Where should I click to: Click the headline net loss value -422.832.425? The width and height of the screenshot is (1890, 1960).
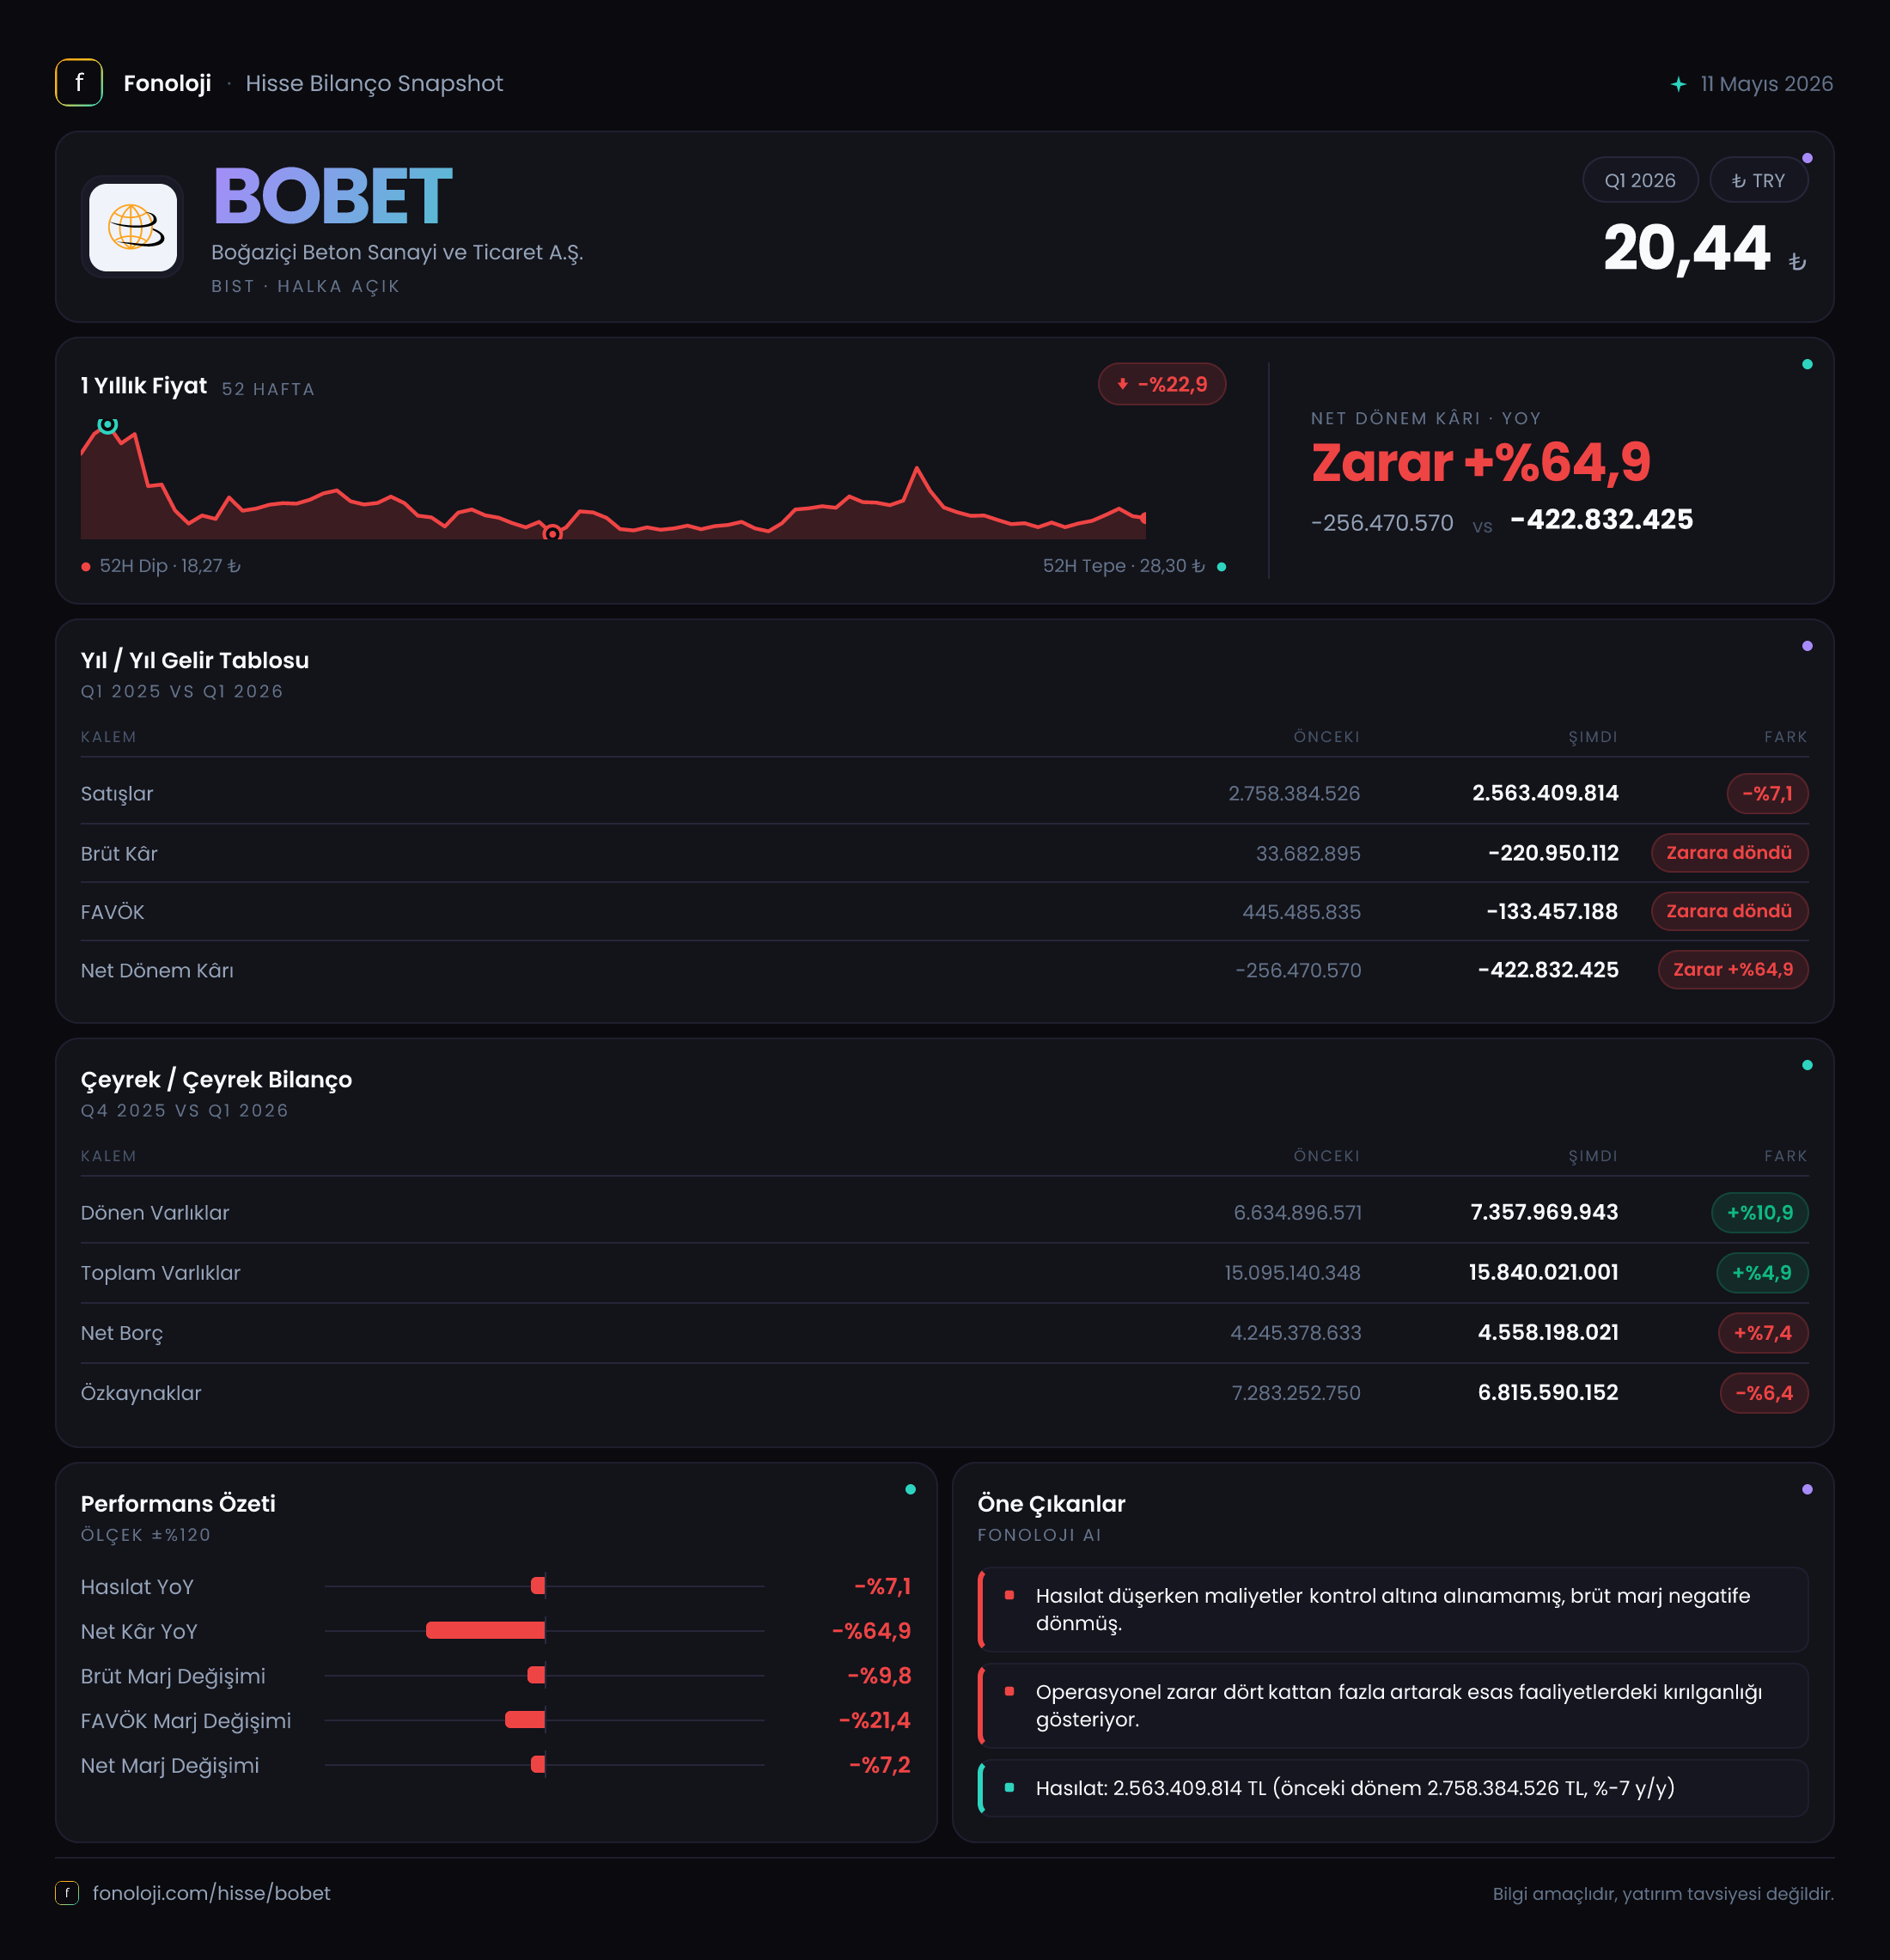tap(1601, 519)
